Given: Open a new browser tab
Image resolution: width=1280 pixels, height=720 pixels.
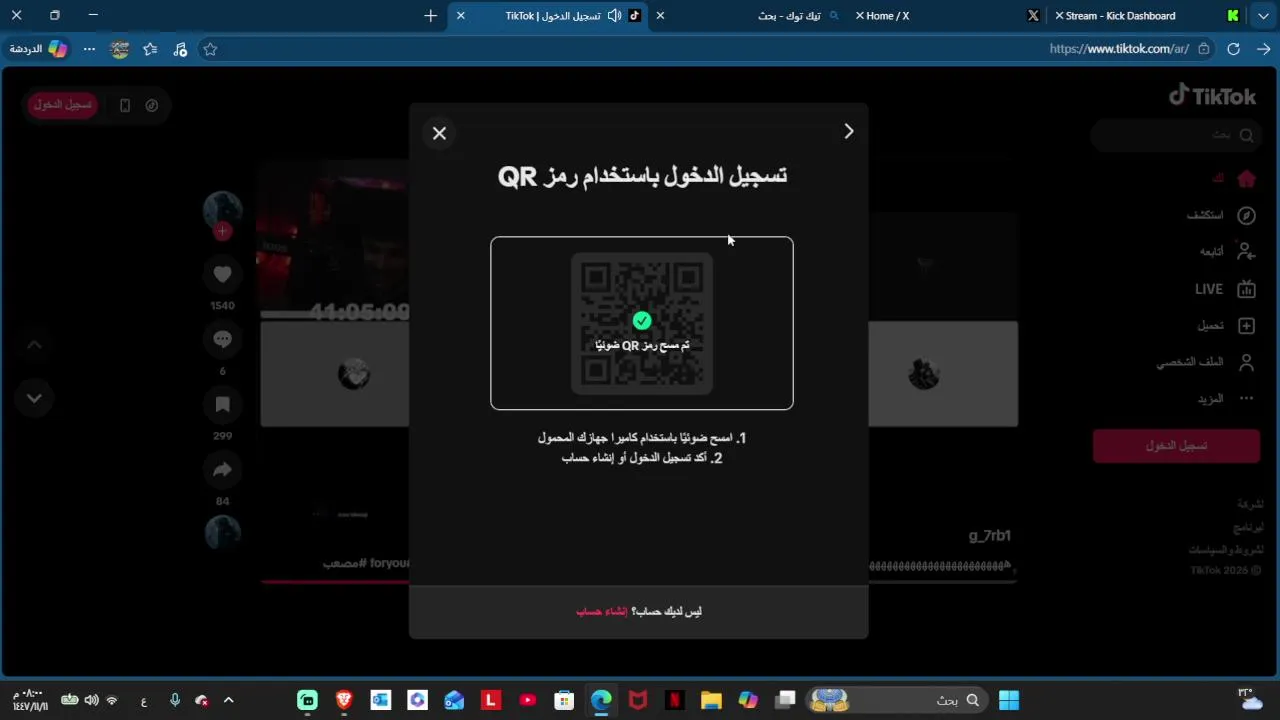Looking at the screenshot, I should 431,16.
